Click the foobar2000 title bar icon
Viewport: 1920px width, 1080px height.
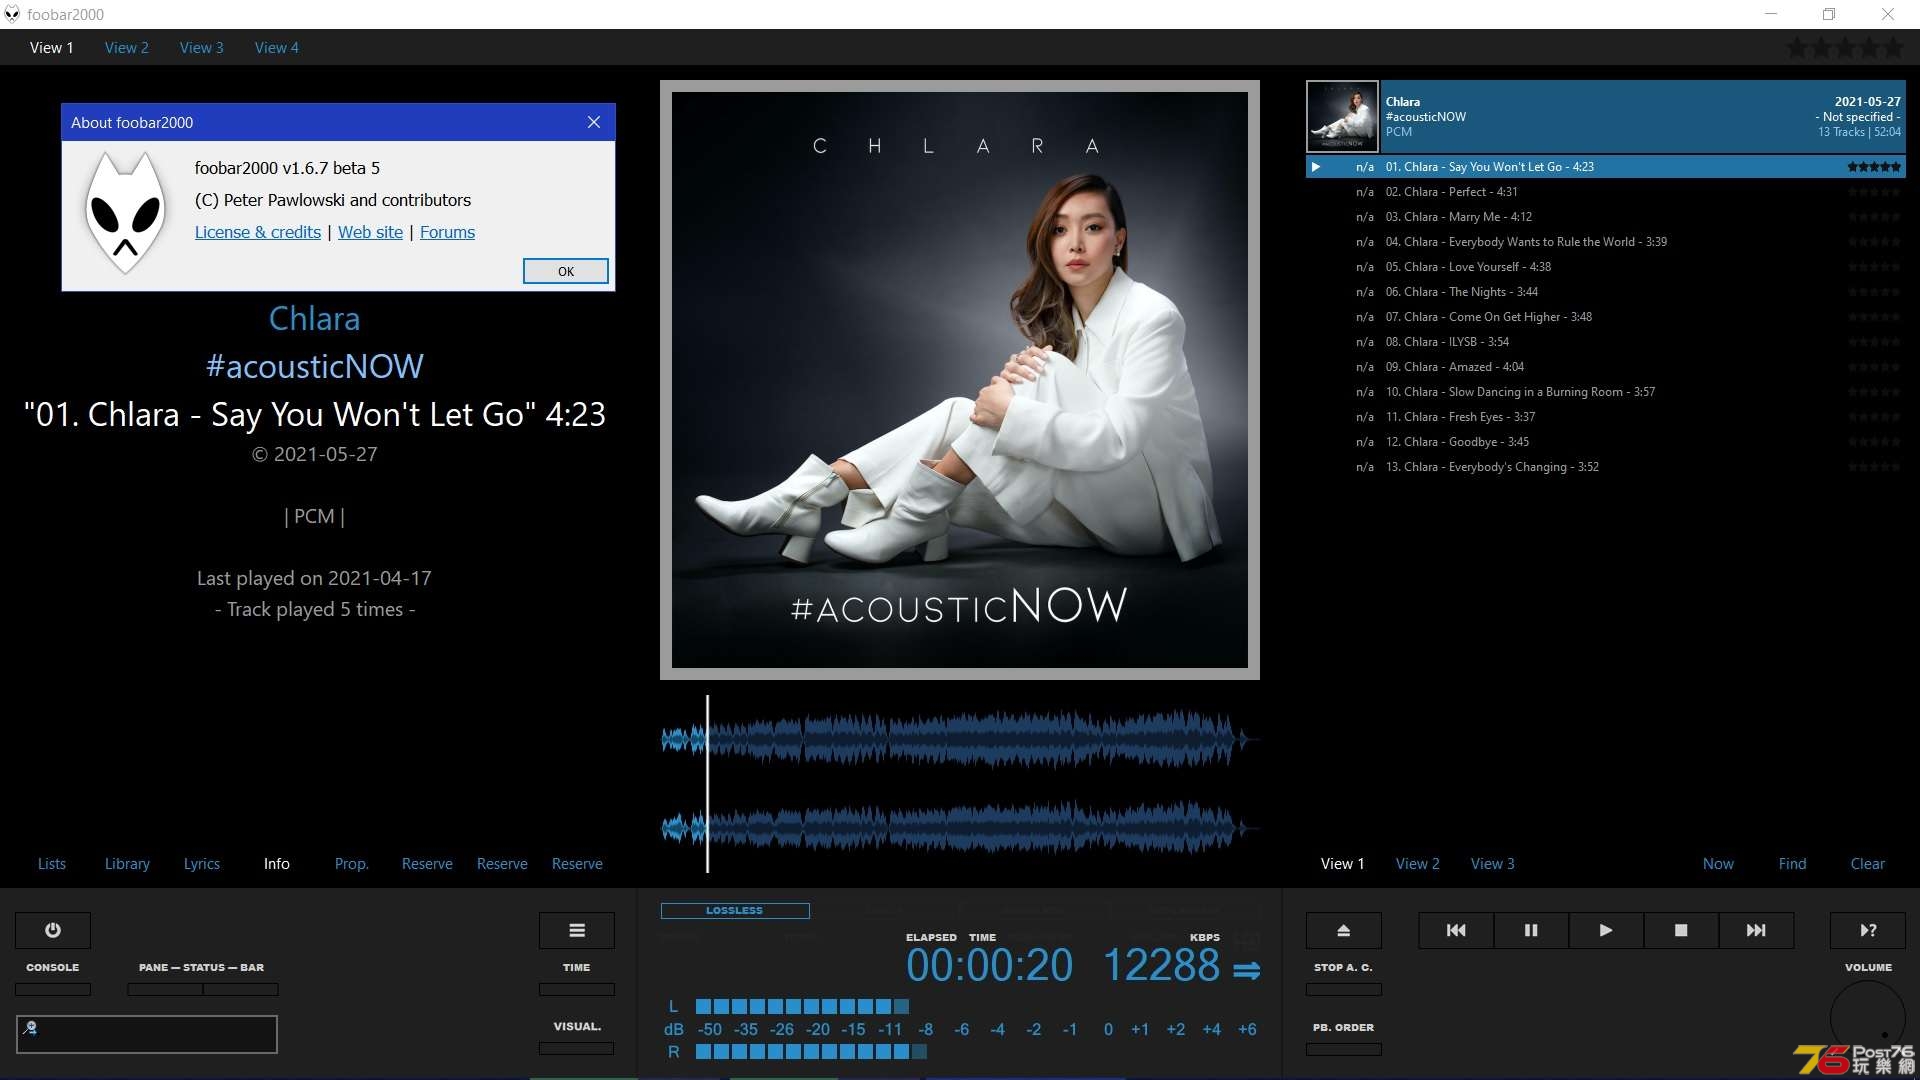tap(12, 14)
